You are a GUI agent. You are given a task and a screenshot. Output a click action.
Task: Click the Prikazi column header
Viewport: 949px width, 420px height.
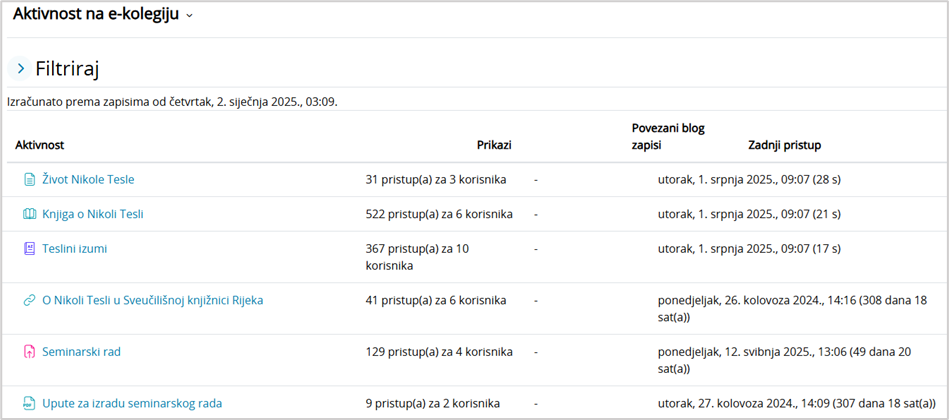coord(494,145)
